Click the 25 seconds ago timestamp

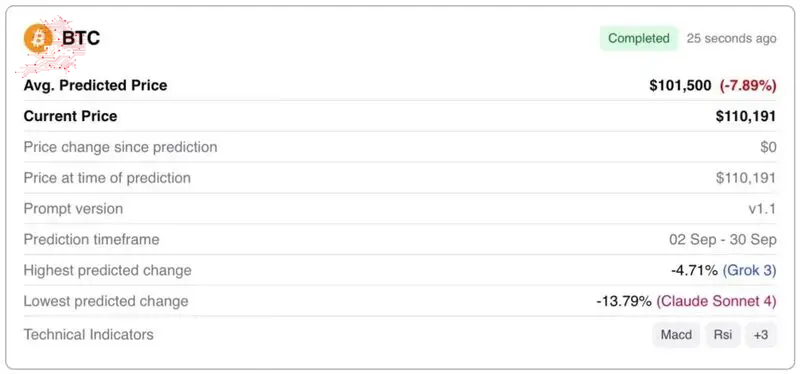point(732,39)
